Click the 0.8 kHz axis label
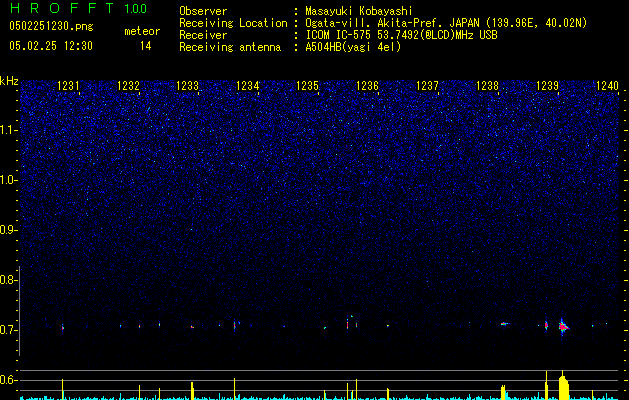Viewport: 629px width, 400px height. [9, 280]
